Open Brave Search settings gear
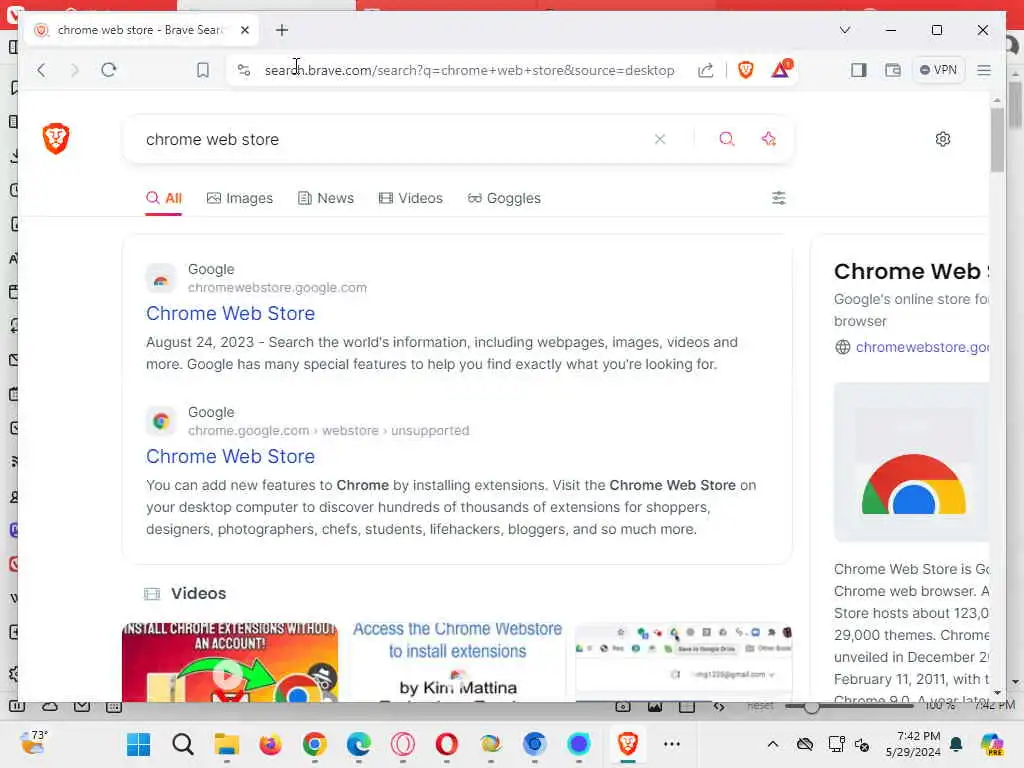Screen dimensions: 1024x768 942,139
